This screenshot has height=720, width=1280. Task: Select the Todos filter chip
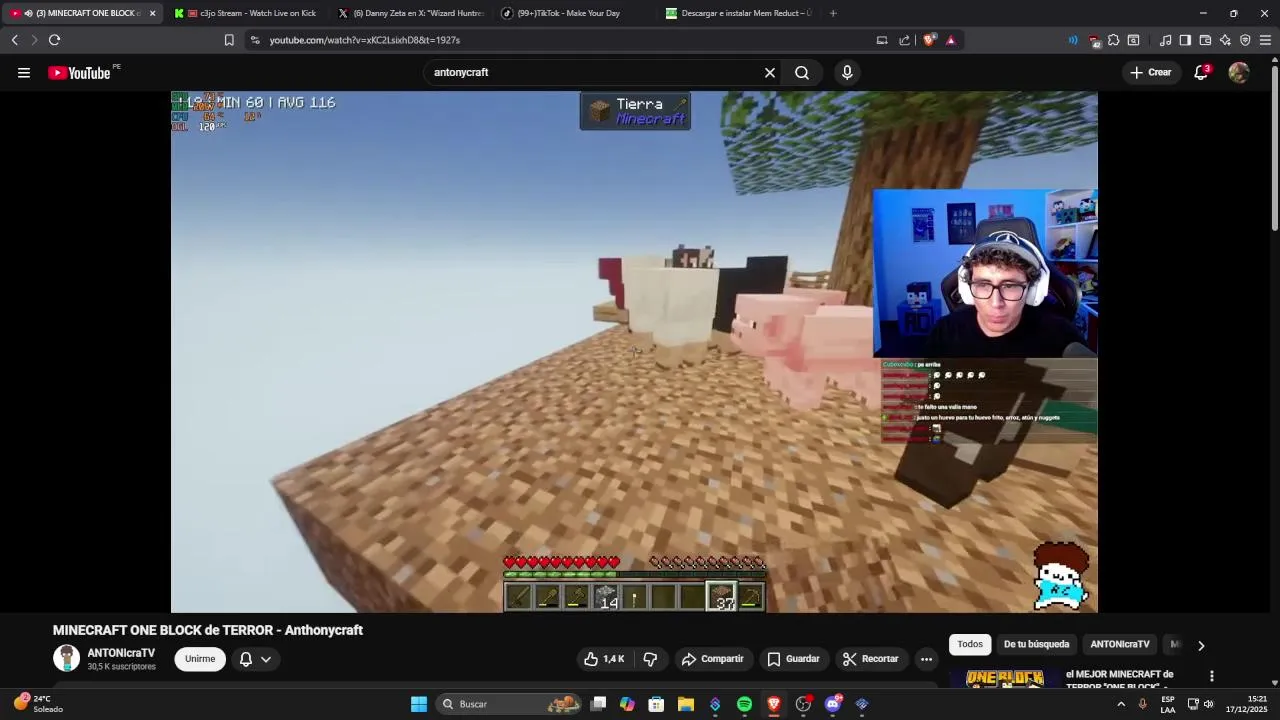pyautogui.click(x=970, y=644)
